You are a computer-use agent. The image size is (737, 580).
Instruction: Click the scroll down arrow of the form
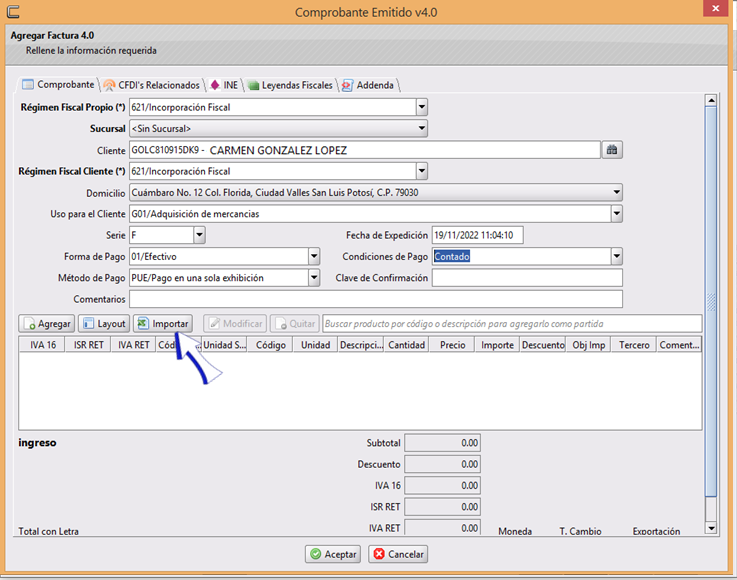(x=711, y=528)
